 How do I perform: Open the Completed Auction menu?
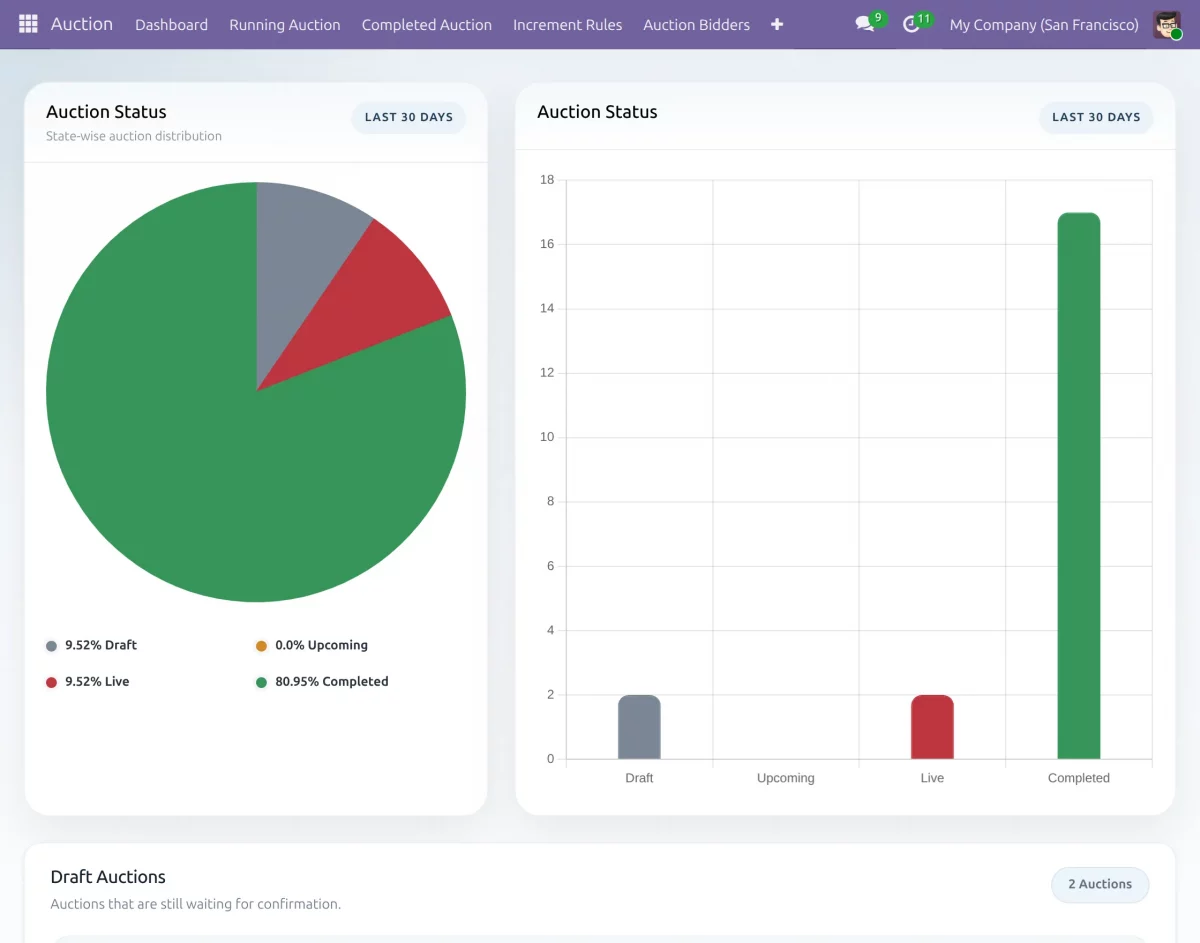click(427, 24)
